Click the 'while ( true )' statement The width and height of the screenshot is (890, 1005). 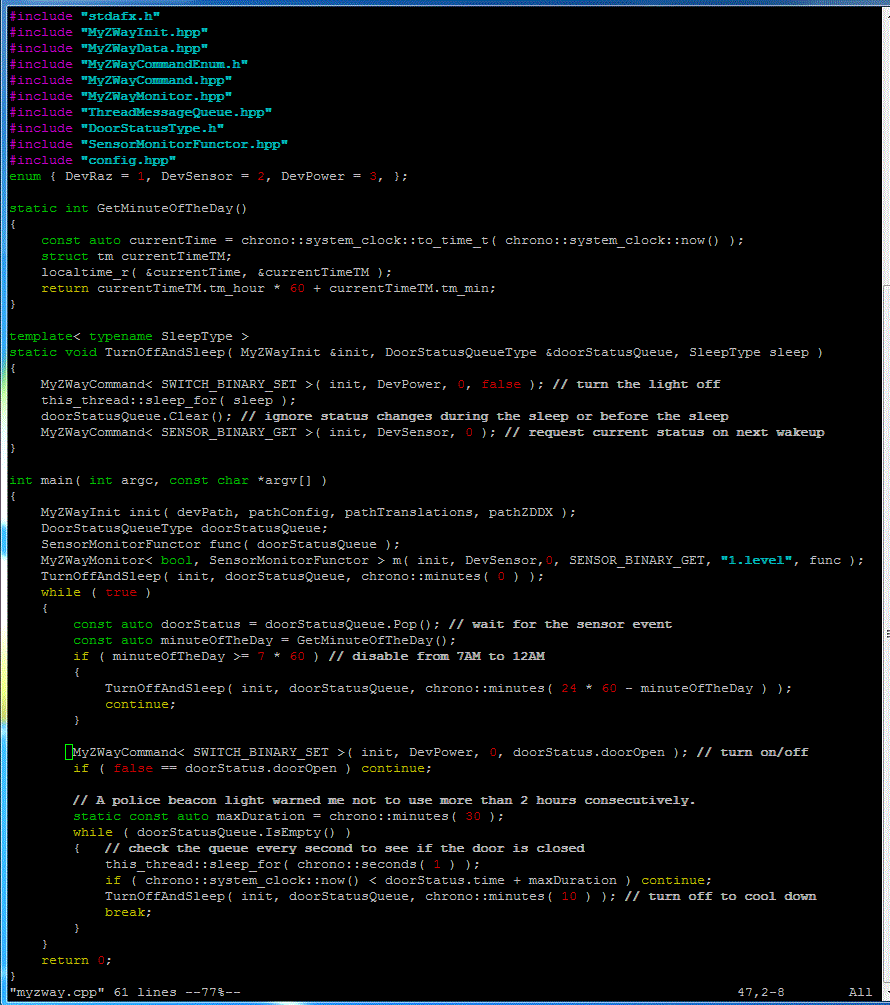pos(96,593)
